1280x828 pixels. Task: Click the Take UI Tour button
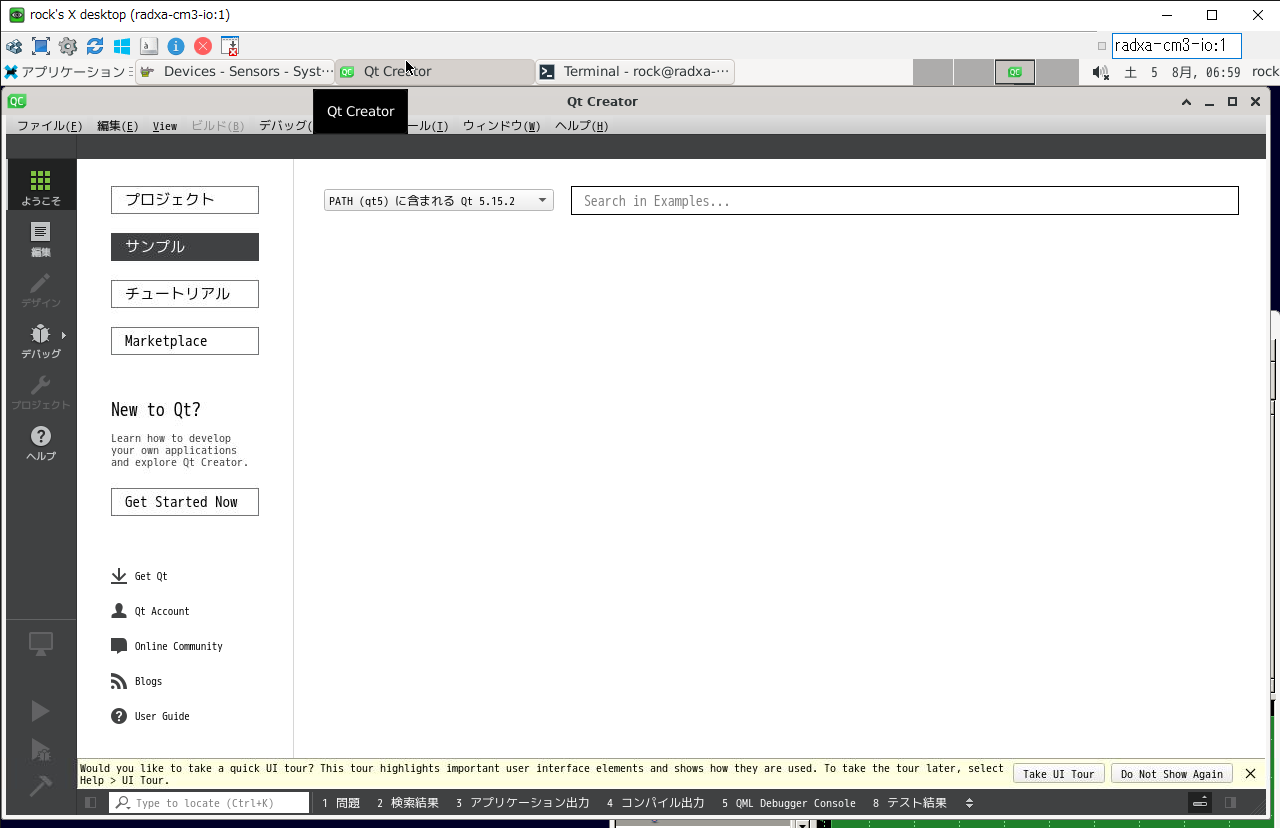(x=1059, y=774)
